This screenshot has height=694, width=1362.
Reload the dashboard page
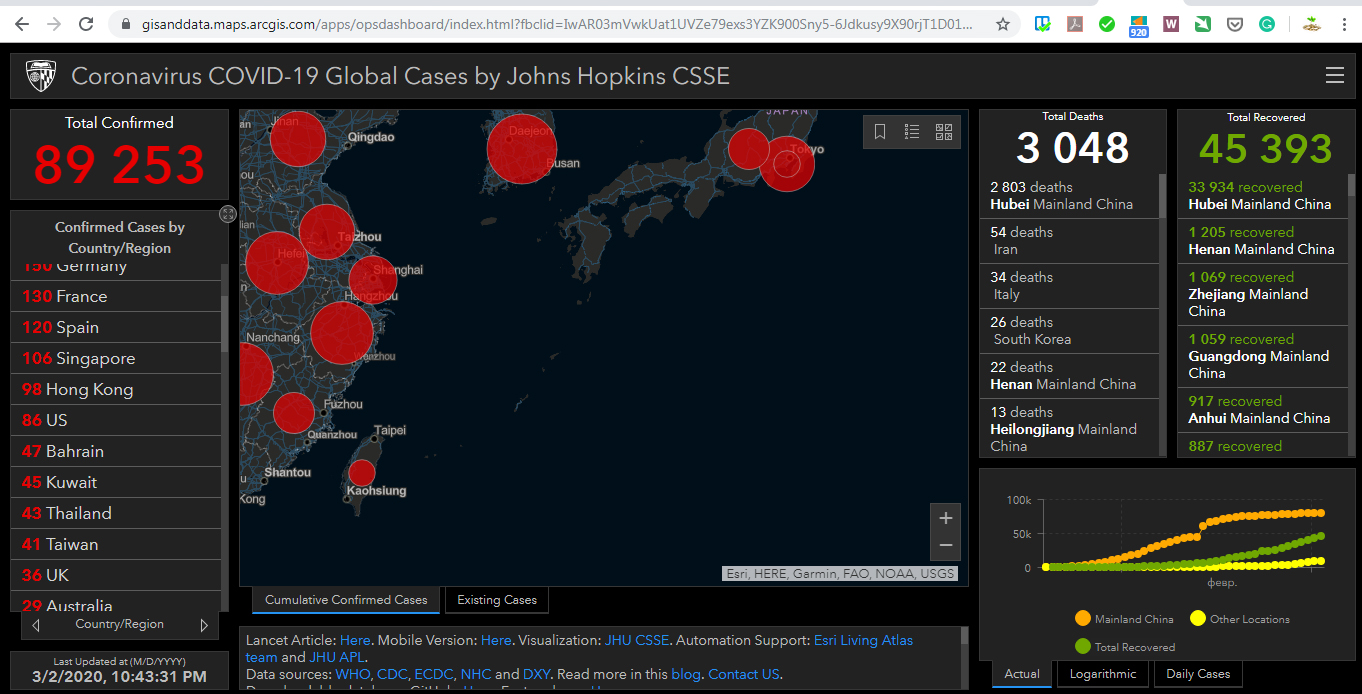click(x=86, y=24)
